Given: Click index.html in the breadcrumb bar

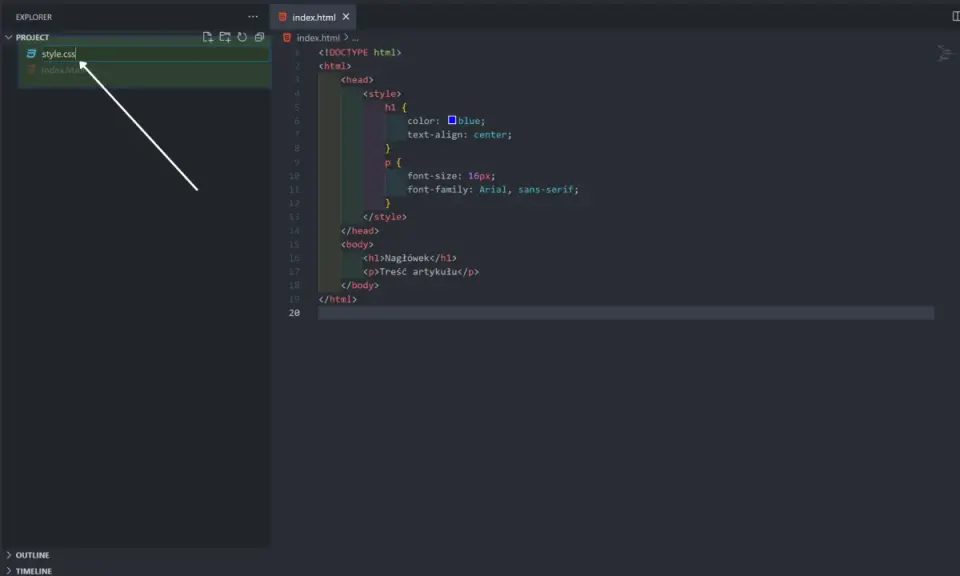Looking at the screenshot, I should pyautogui.click(x=318, y=38).
